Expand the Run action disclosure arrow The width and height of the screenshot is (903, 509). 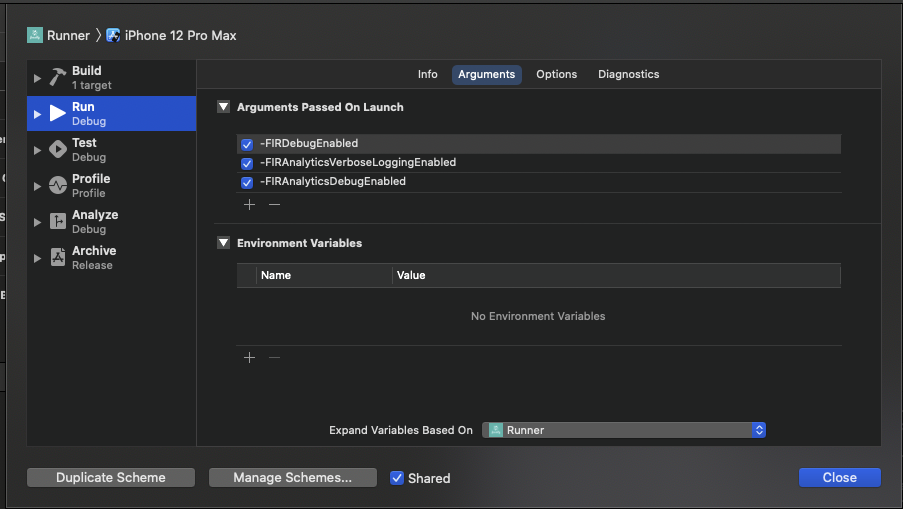point(37,114)
